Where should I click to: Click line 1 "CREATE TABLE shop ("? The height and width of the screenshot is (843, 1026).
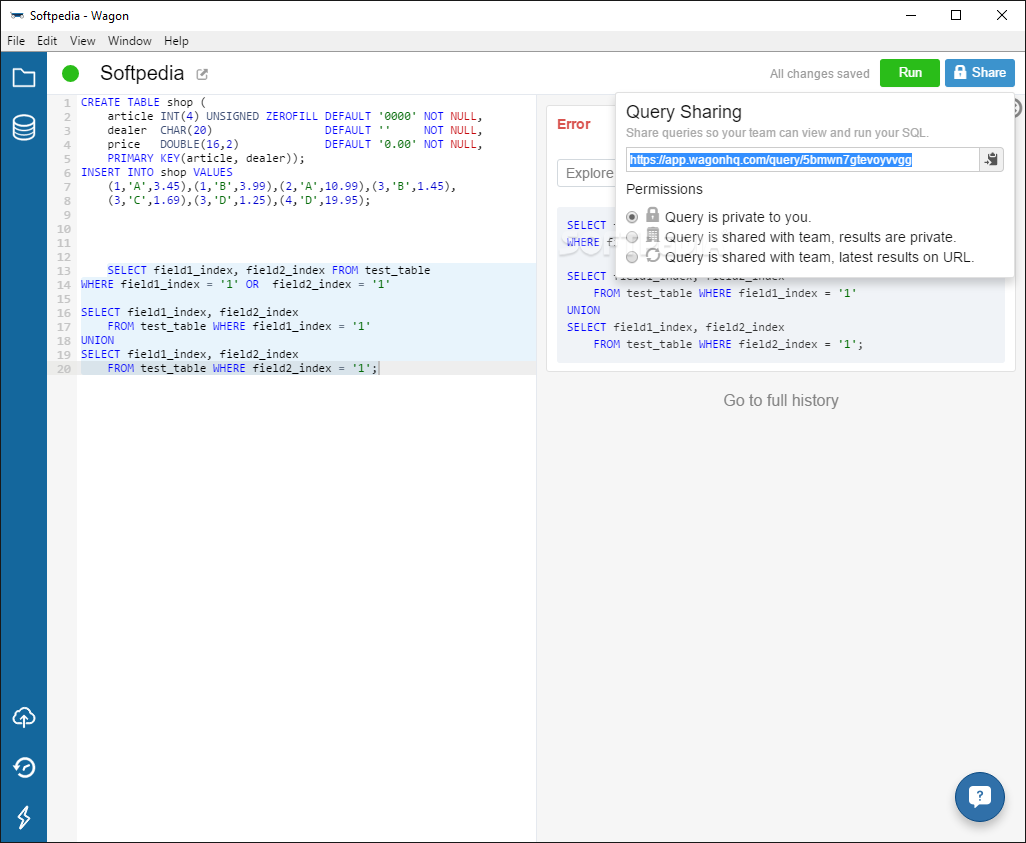[143, 102]
